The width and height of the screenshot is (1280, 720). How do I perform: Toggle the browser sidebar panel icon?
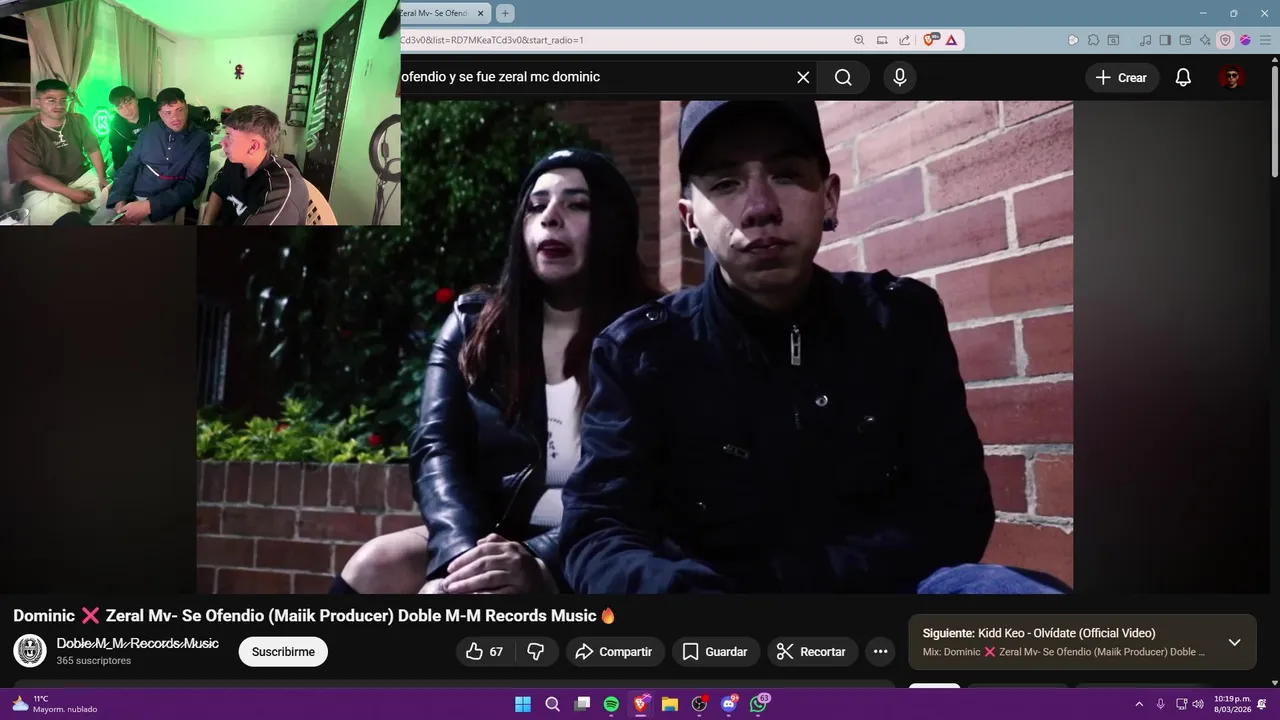[1165, 40]
